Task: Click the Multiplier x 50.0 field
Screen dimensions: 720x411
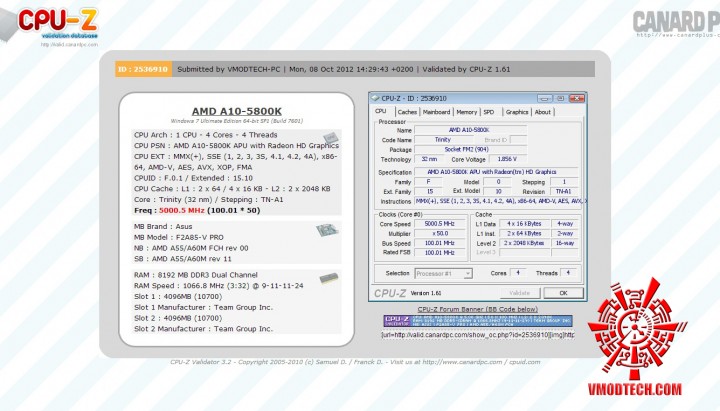Action: click(439, 233)
